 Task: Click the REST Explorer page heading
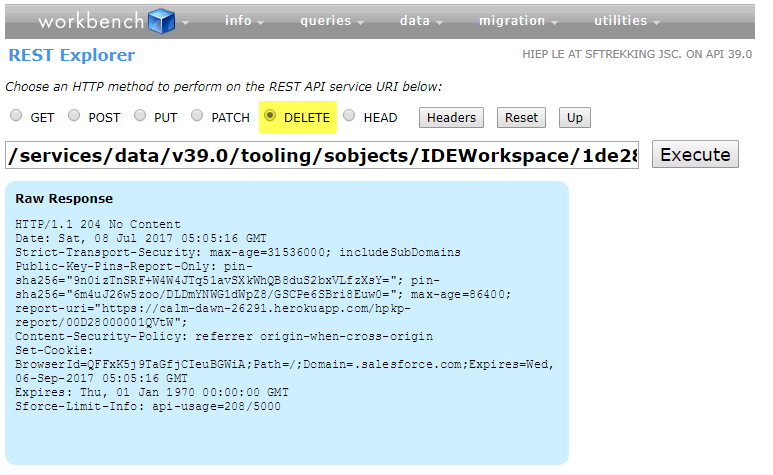pos(71,55)
